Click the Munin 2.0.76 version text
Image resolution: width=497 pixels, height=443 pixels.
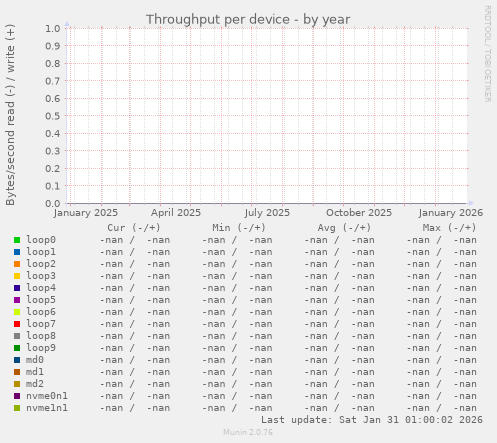pos(248,432)
